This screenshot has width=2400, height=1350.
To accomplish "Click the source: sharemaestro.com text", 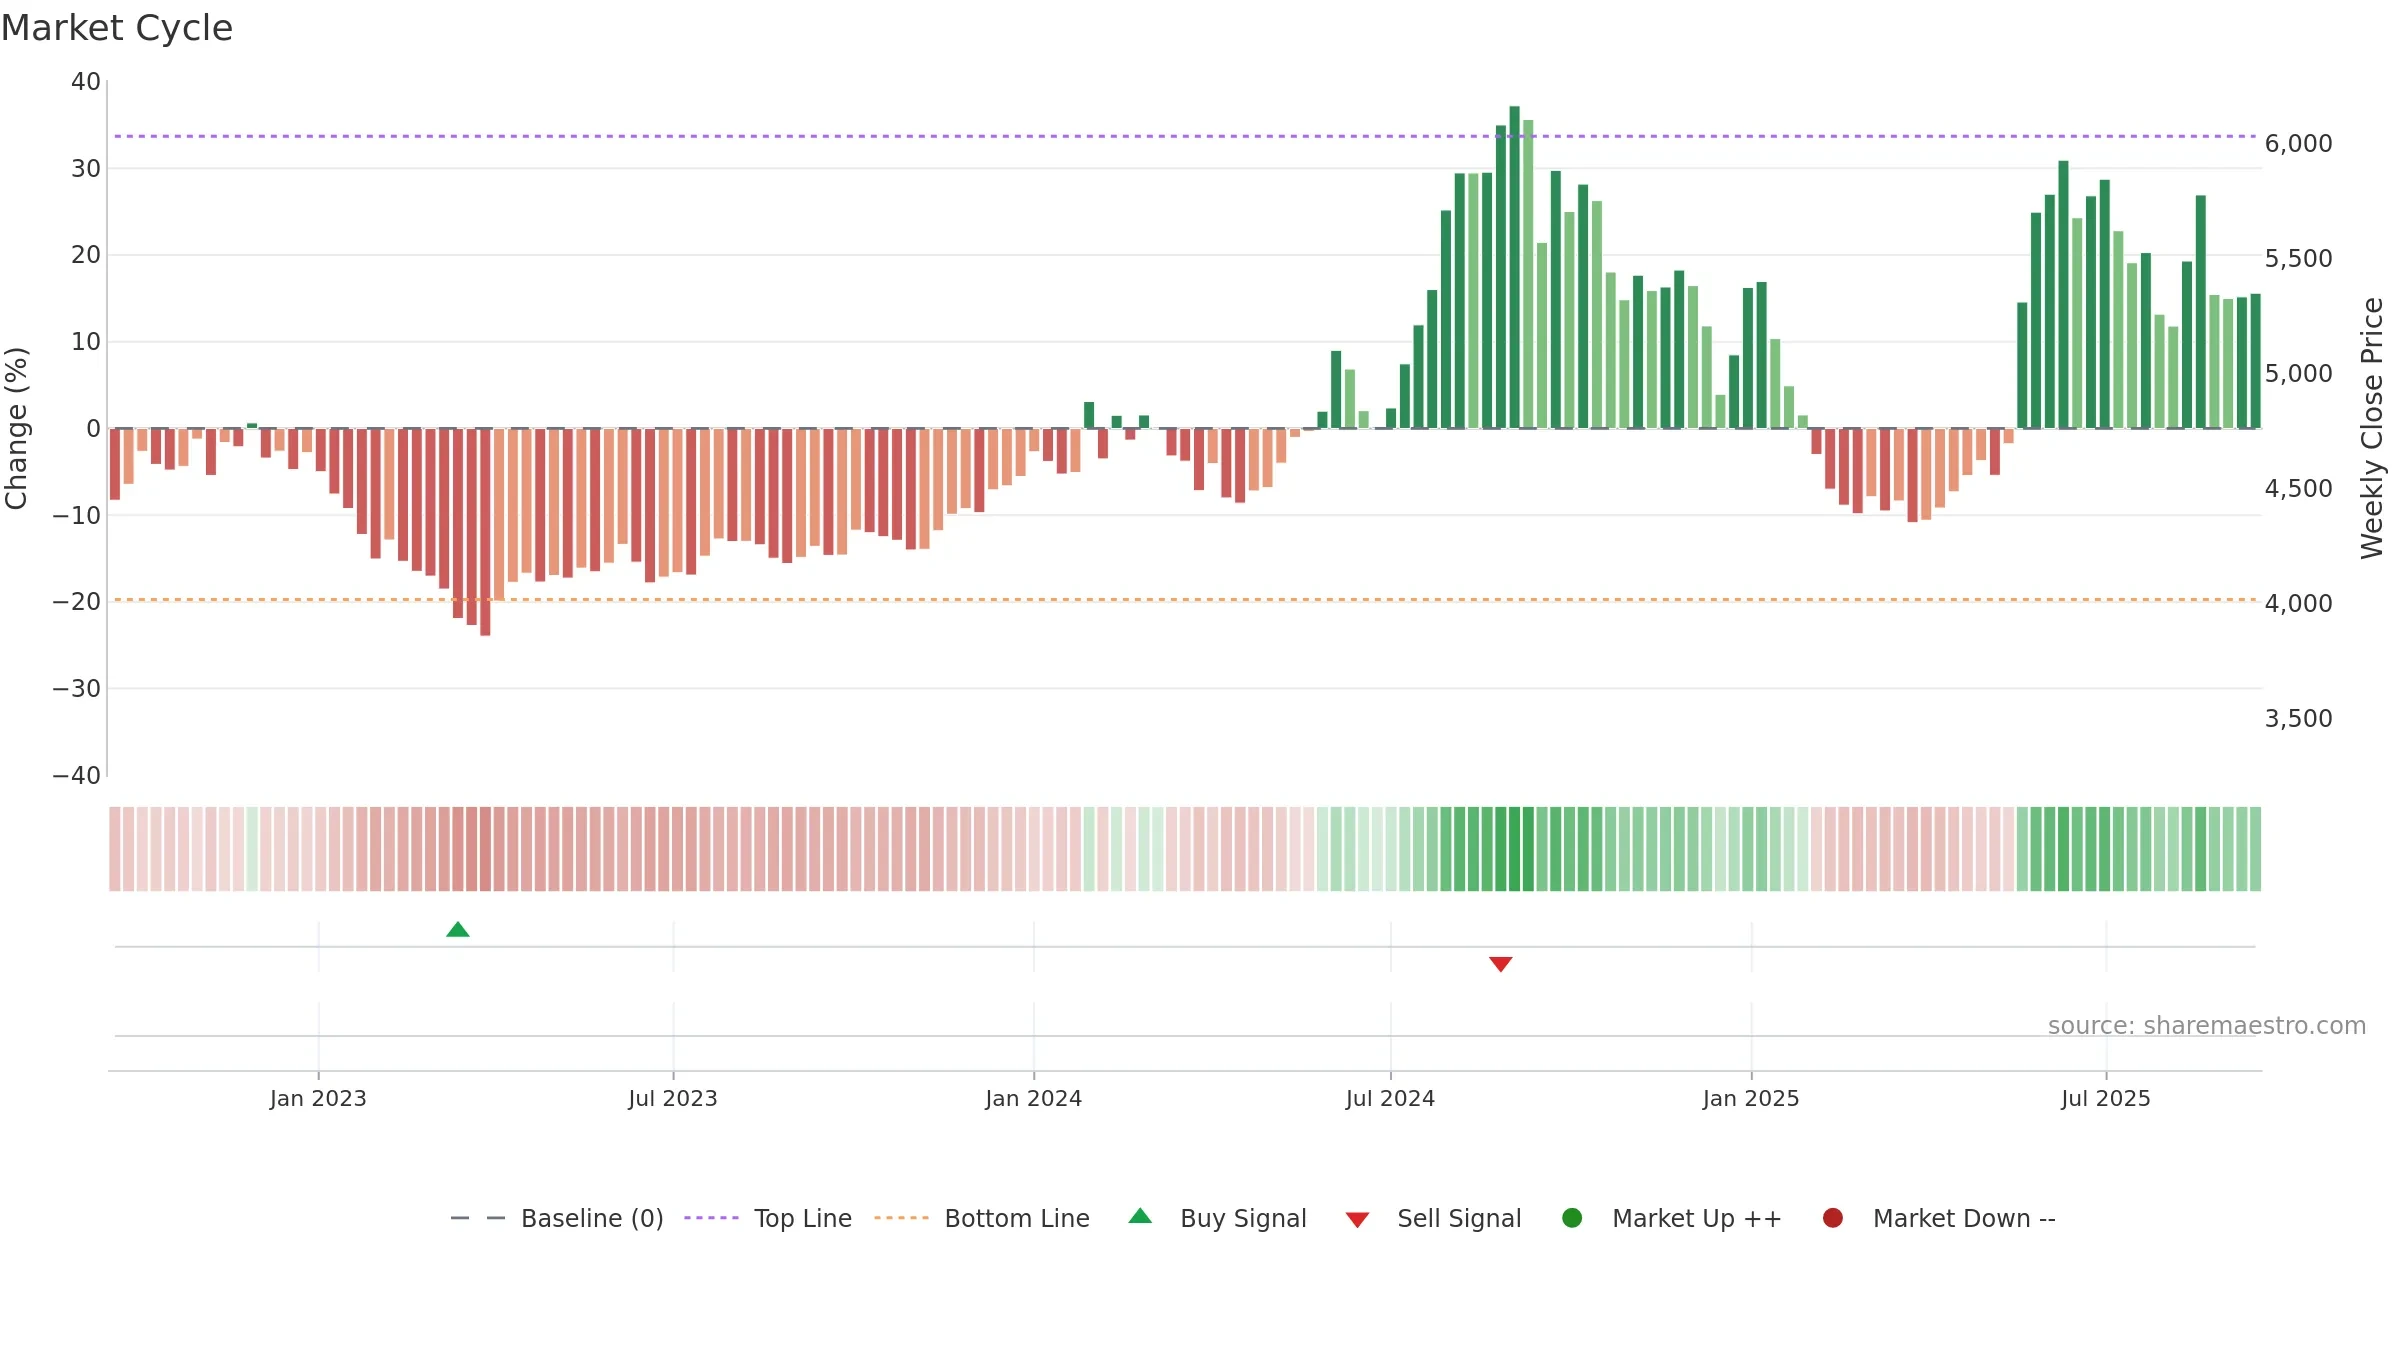I will point(2207,1026).
